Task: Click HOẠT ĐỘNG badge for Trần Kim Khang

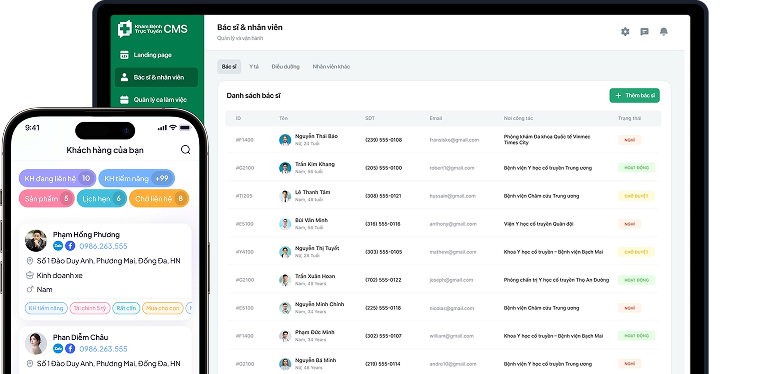Action: pyautogui.click(x=637, y=168)
